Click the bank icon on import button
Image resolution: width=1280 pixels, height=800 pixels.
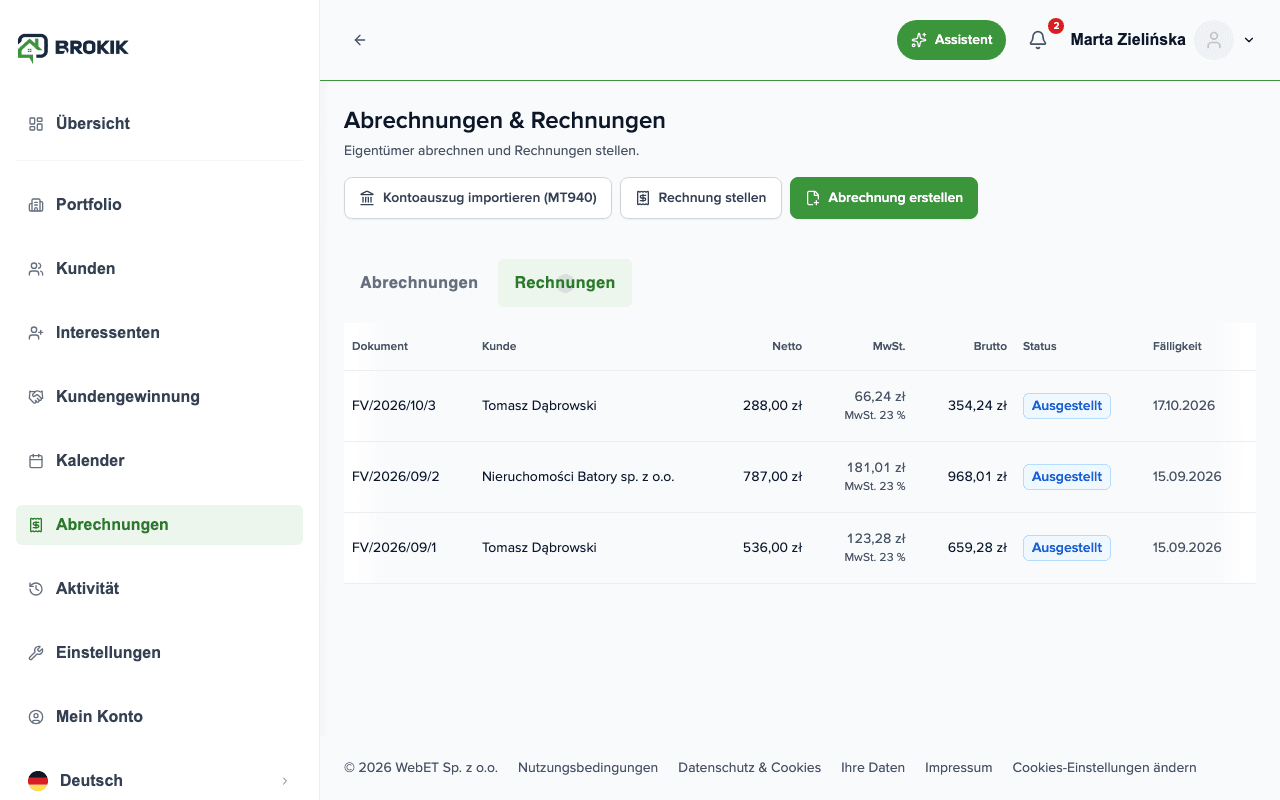point(367,198)
